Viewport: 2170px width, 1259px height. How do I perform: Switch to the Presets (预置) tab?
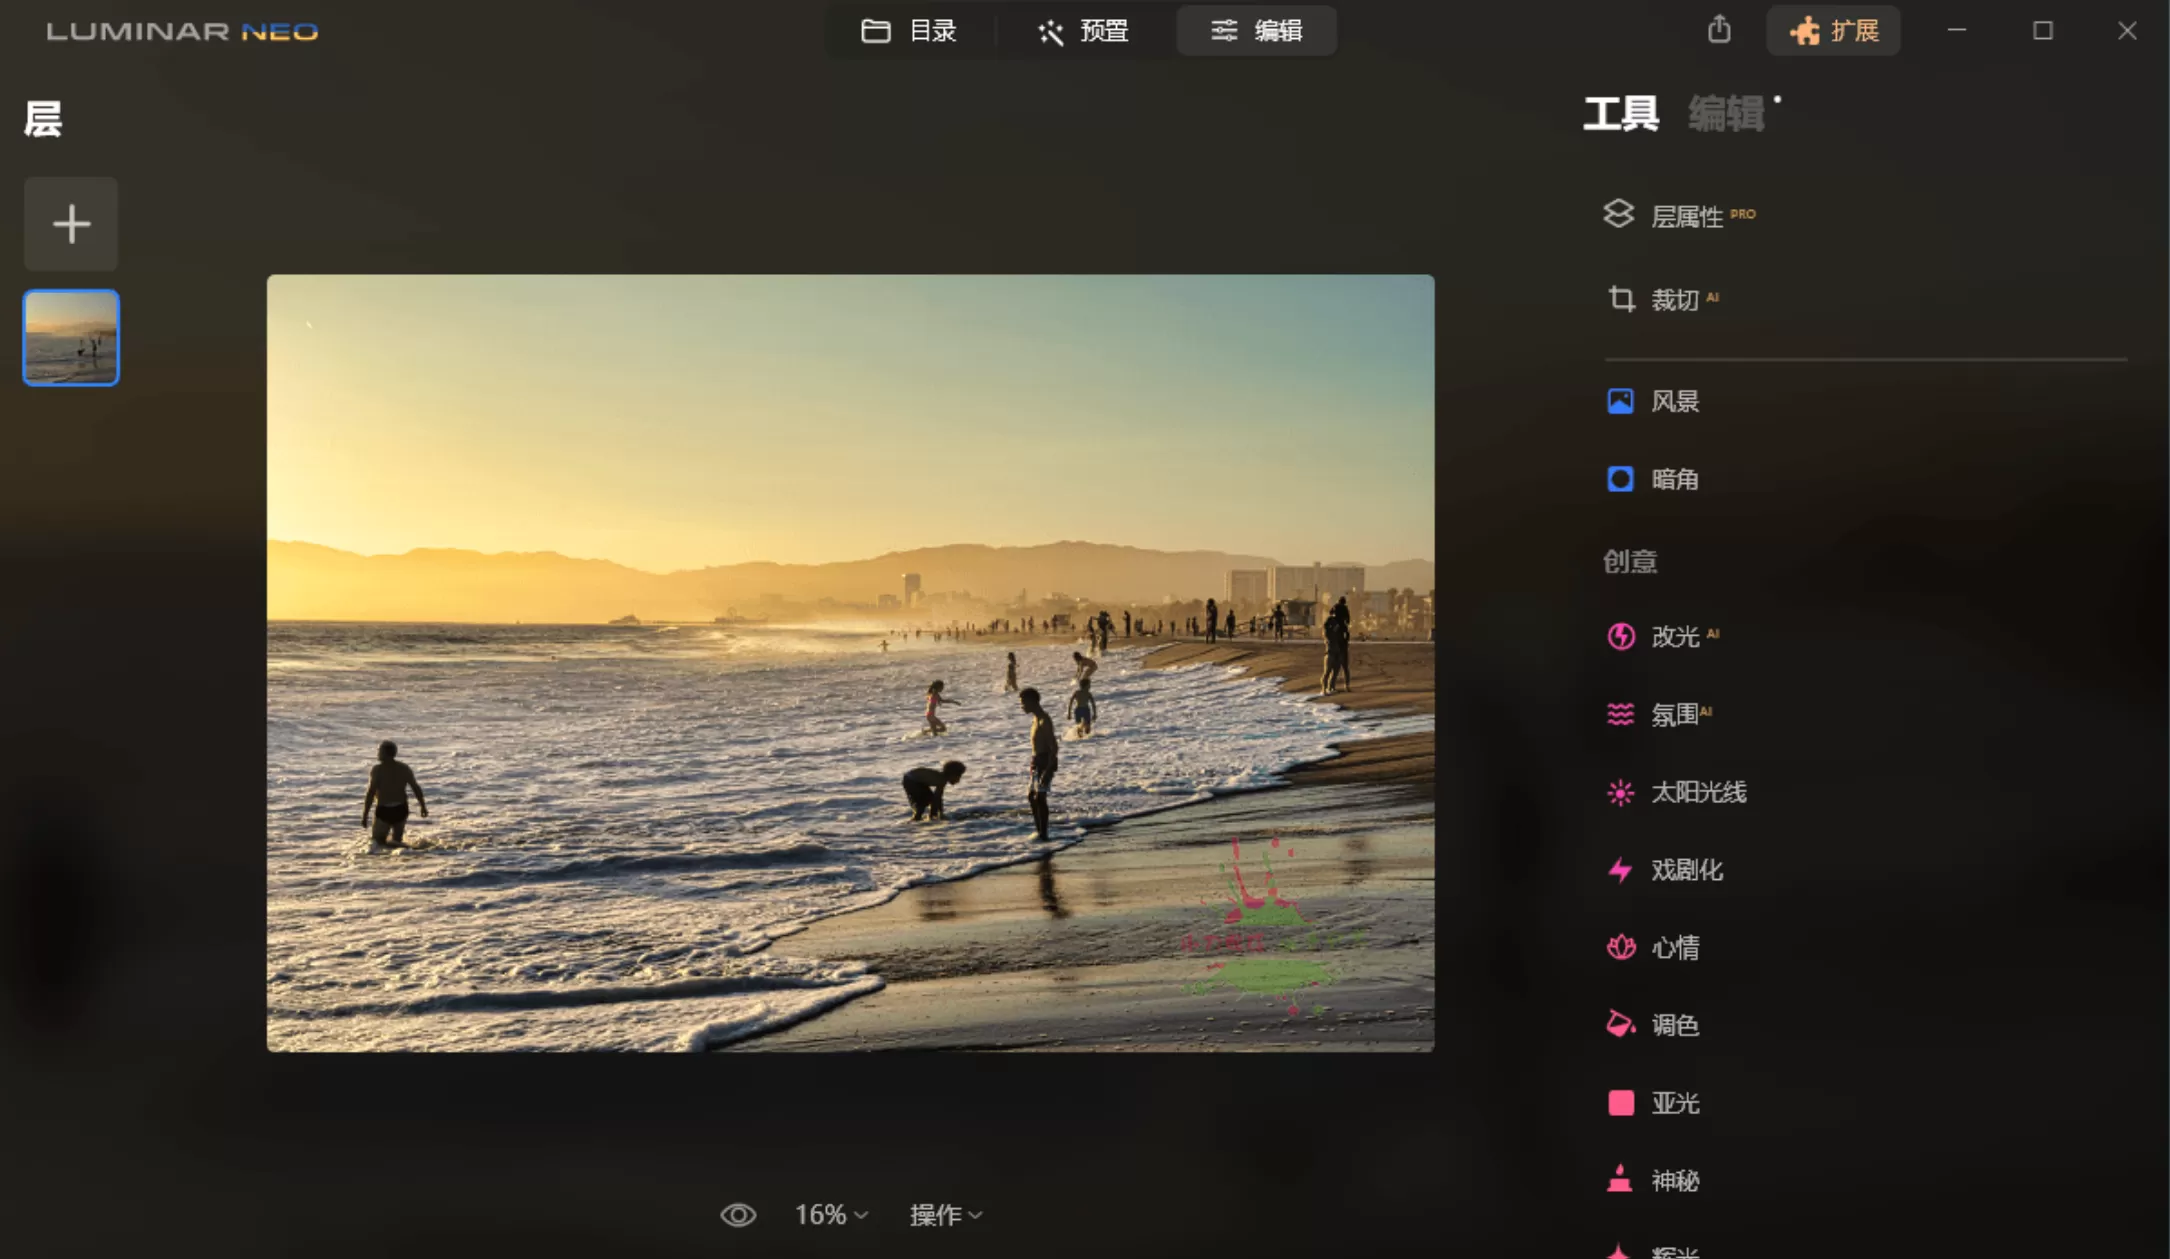(x=1083, y=31)
